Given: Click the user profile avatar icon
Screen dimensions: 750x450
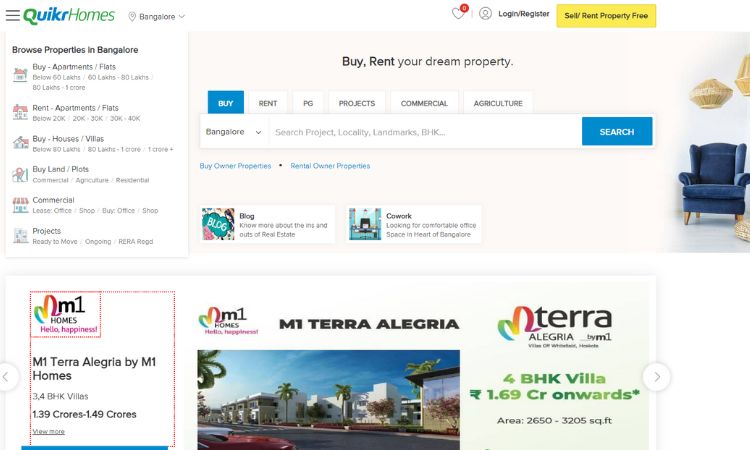Looking at the screenshot, I should [485, 13].
